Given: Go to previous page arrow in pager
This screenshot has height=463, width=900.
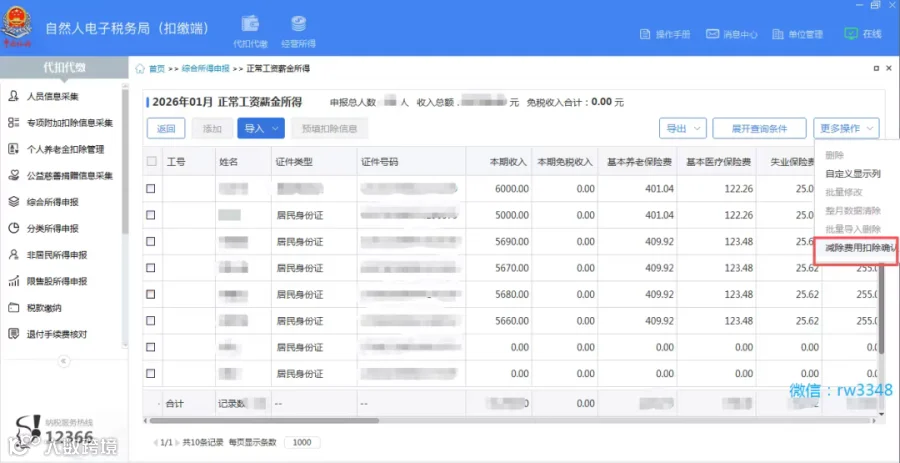Looking at the screenshot, I should [x=156, y=442].
